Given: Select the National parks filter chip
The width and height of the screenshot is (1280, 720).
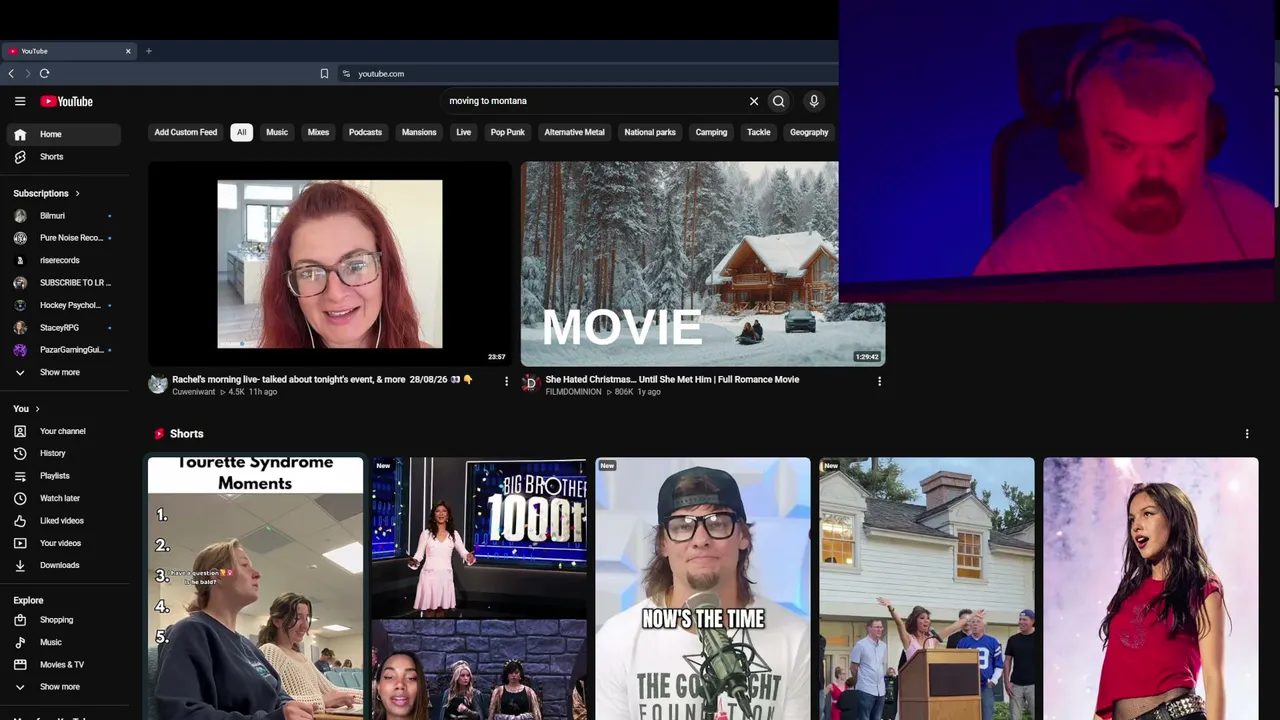Looking at the screenshot, I should pos(650,132).
